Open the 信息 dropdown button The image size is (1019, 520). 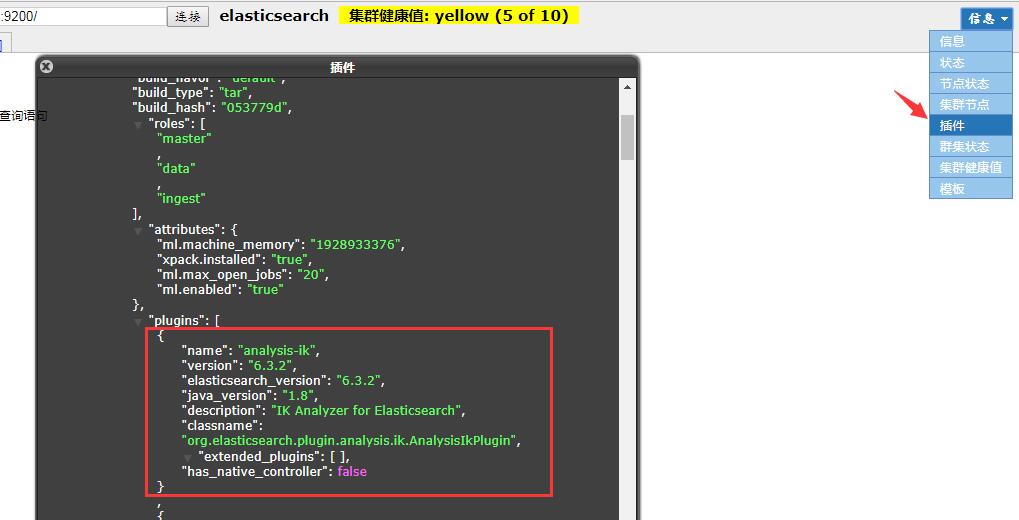pos(987,18)
